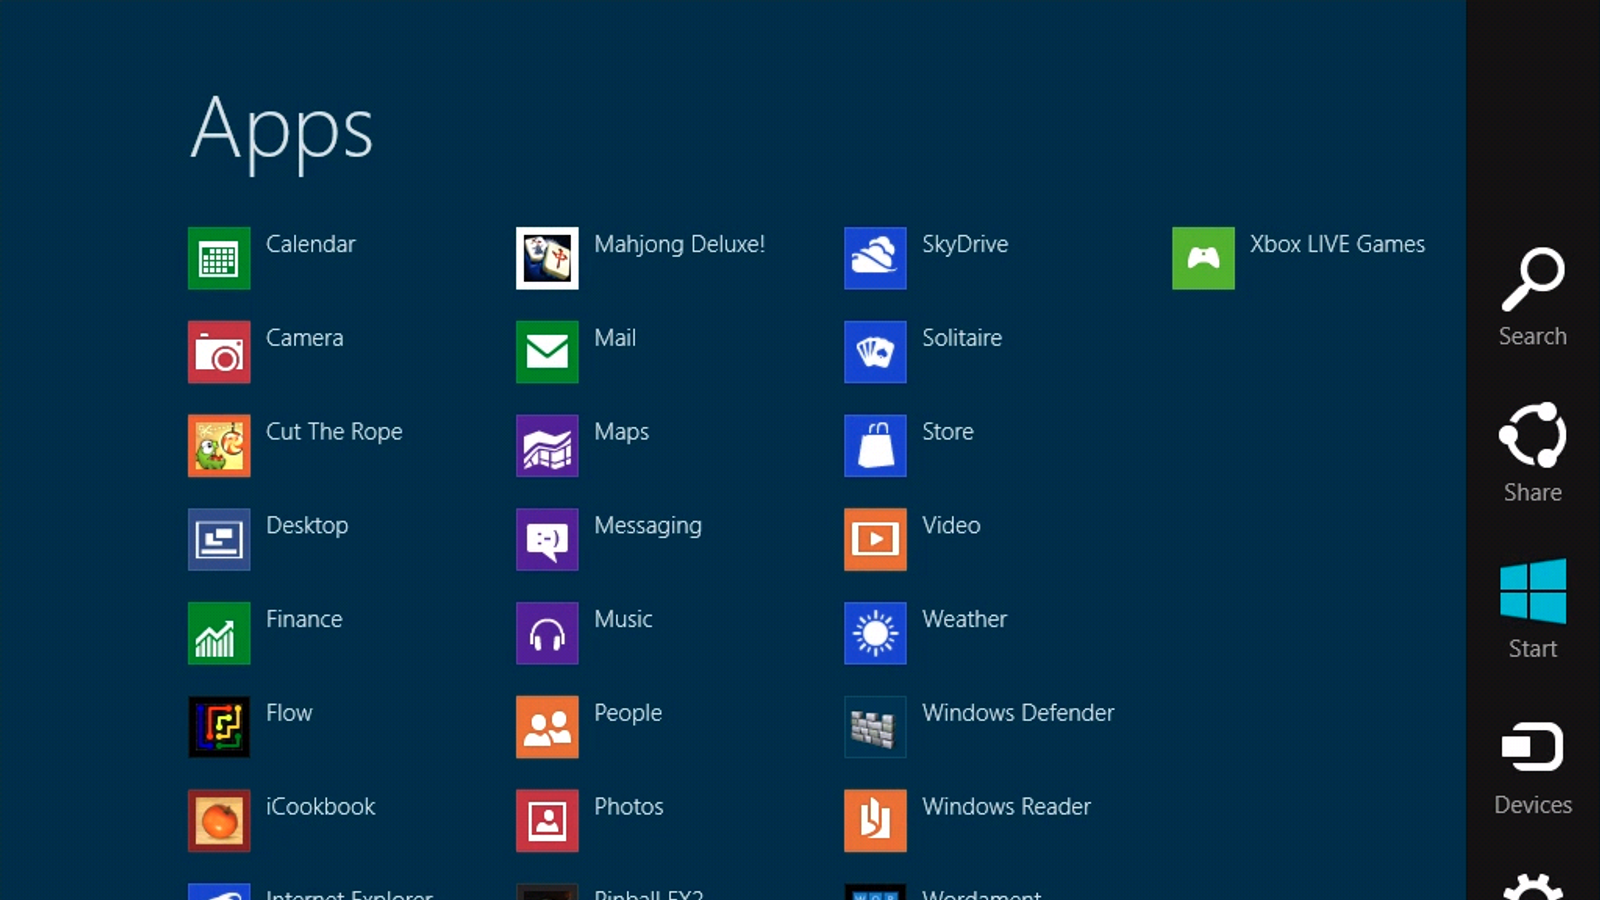Click the Calendar label
Image resolution: width=1600 pixels, height=900 pixels.
(x=311, y=244)
